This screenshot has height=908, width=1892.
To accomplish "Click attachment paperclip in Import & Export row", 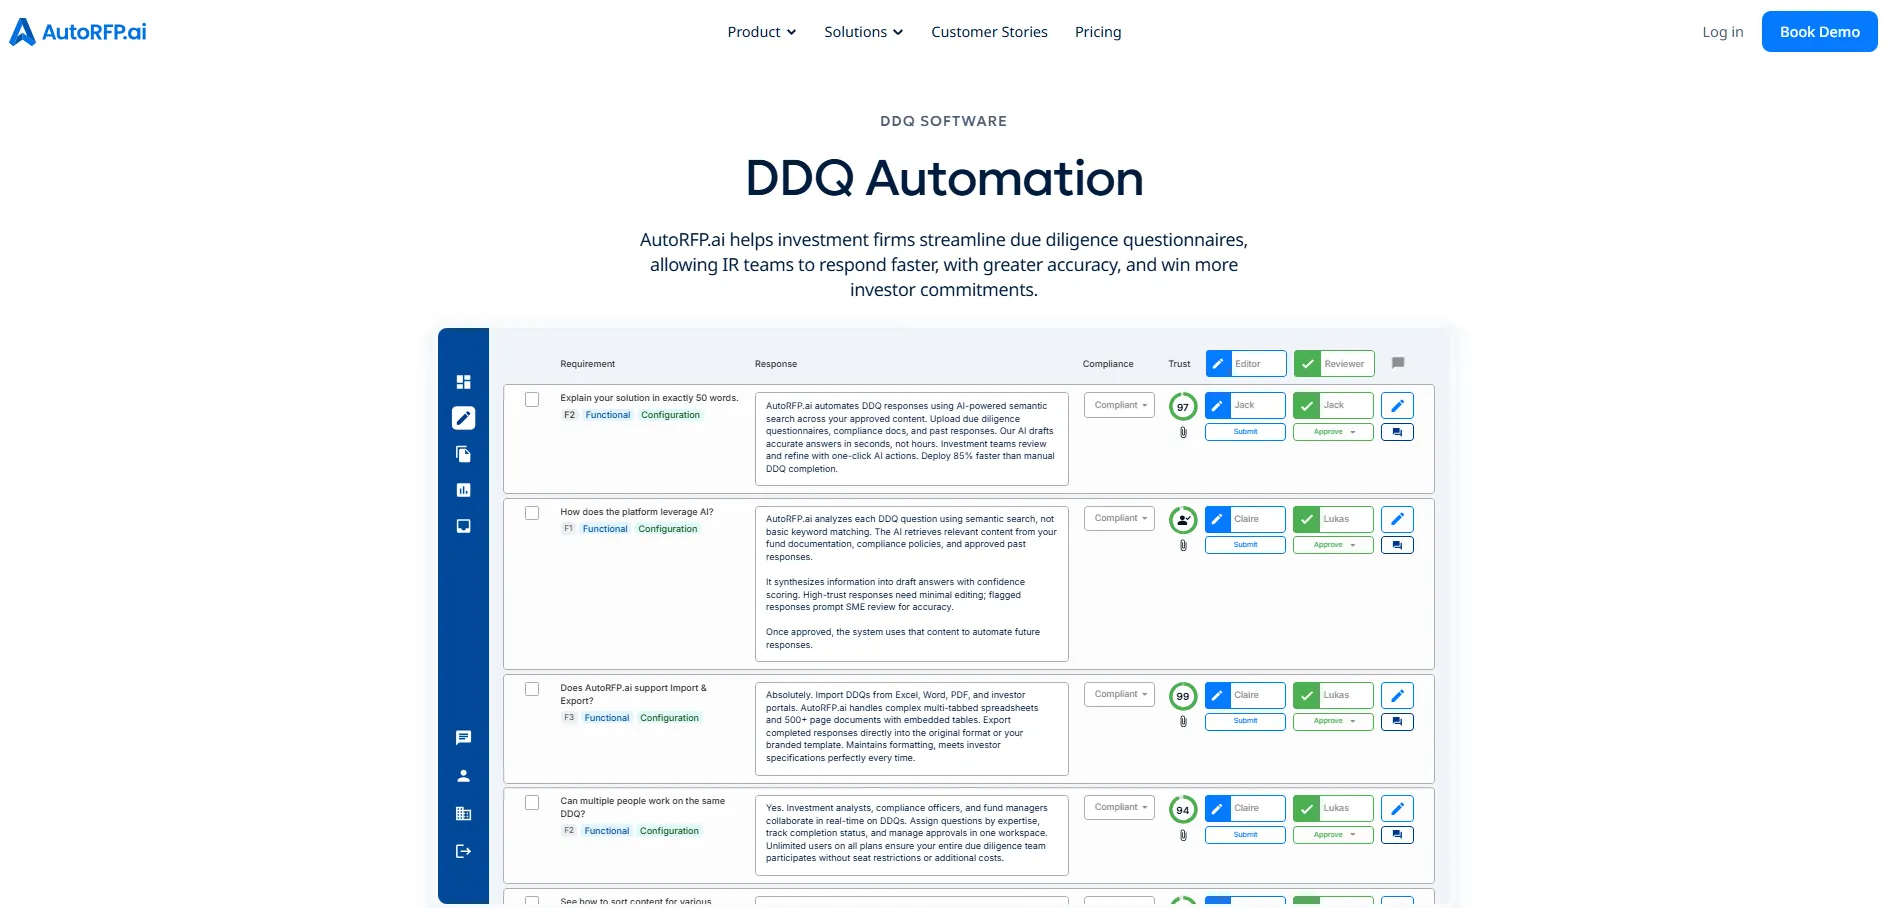I will pos(1183,721).
